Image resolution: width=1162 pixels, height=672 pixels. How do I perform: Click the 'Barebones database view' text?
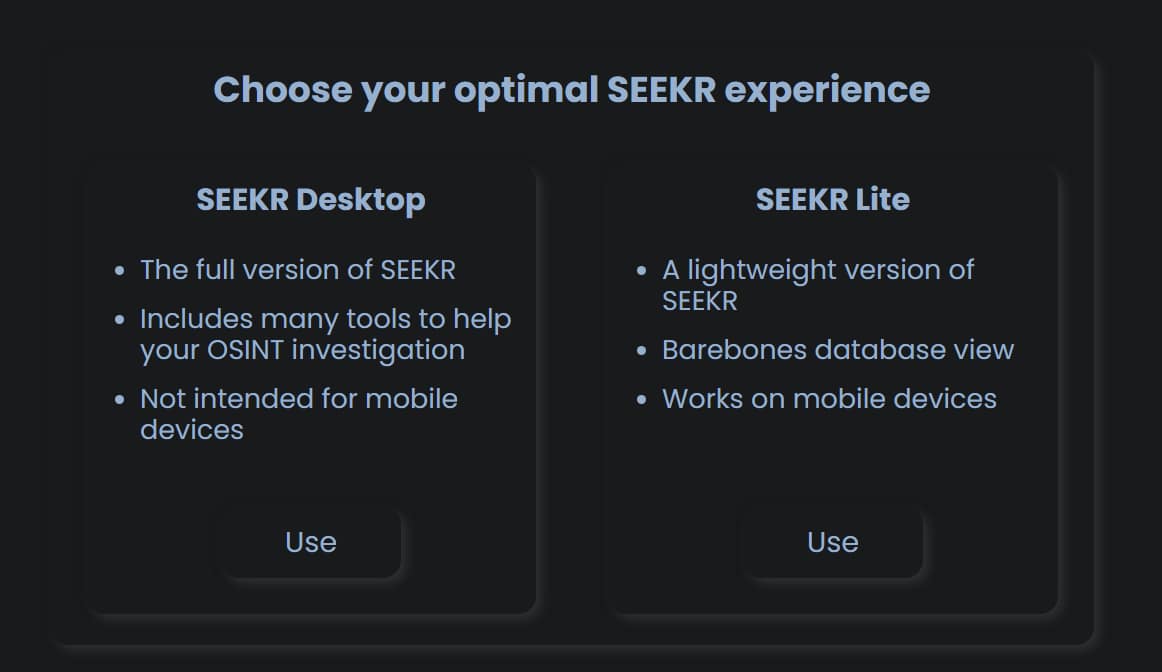pos(838,350)
